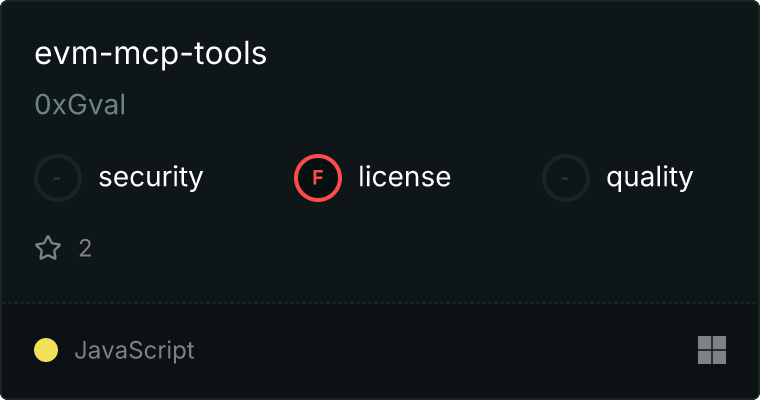Open the evm-mcp-tools server title
The image size is (760, 400).
click(x=150, y=53)
